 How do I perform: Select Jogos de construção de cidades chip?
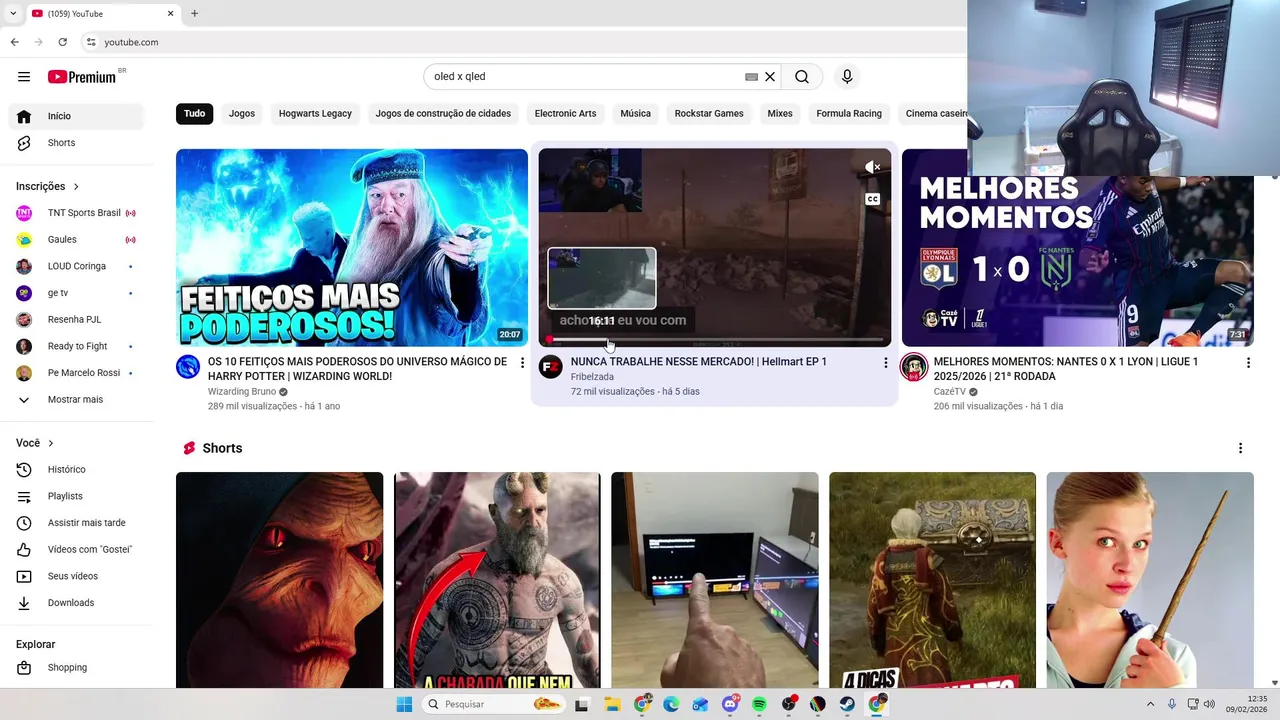(x=443, y=114)
